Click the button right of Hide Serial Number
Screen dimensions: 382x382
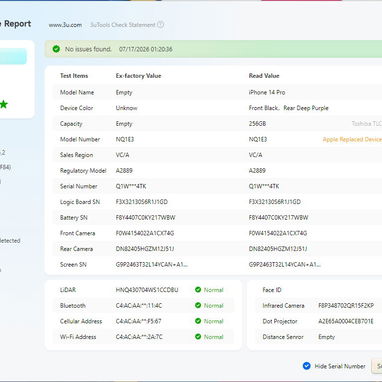[x=377, y=366]
